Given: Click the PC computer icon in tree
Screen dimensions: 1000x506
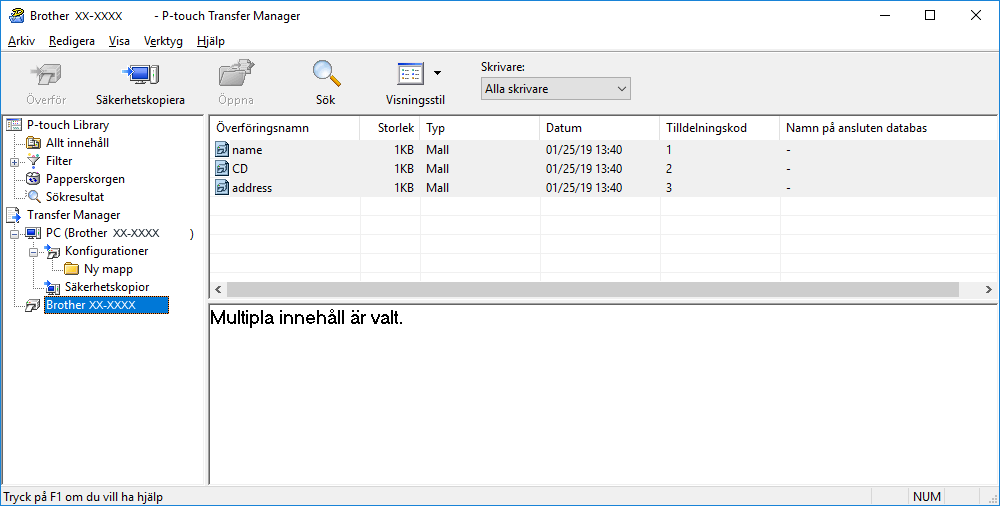Looking at the screenshot, I should pos(34,234).
